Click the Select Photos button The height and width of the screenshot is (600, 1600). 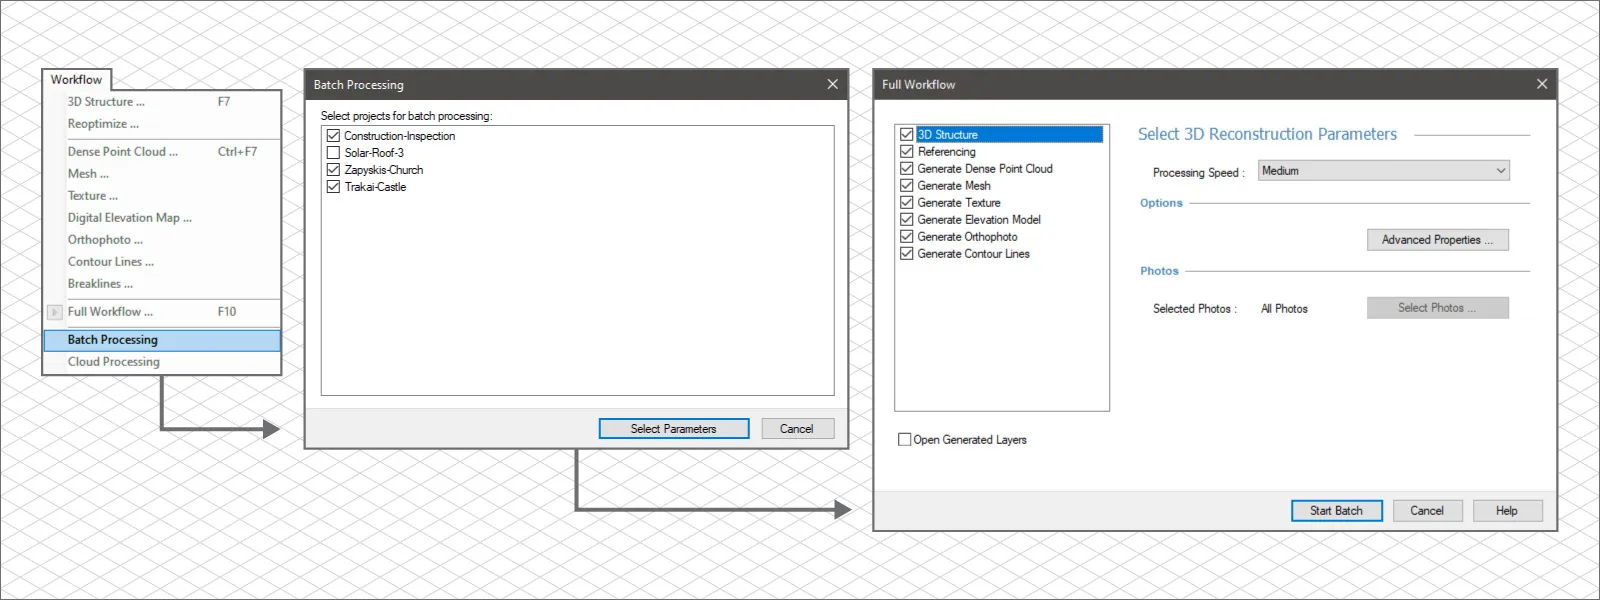pos(1437,308)
